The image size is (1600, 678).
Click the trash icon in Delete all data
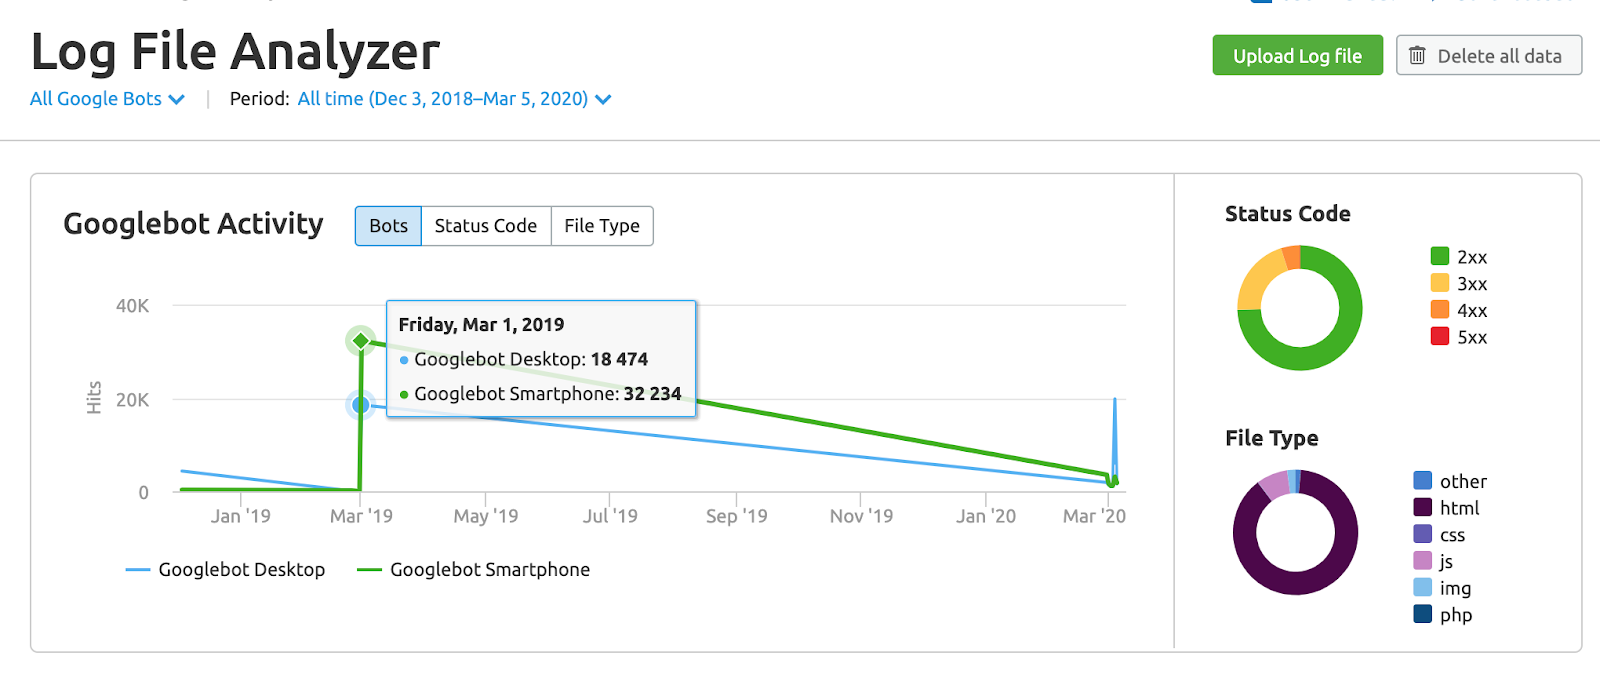(x=1417, y=56)
